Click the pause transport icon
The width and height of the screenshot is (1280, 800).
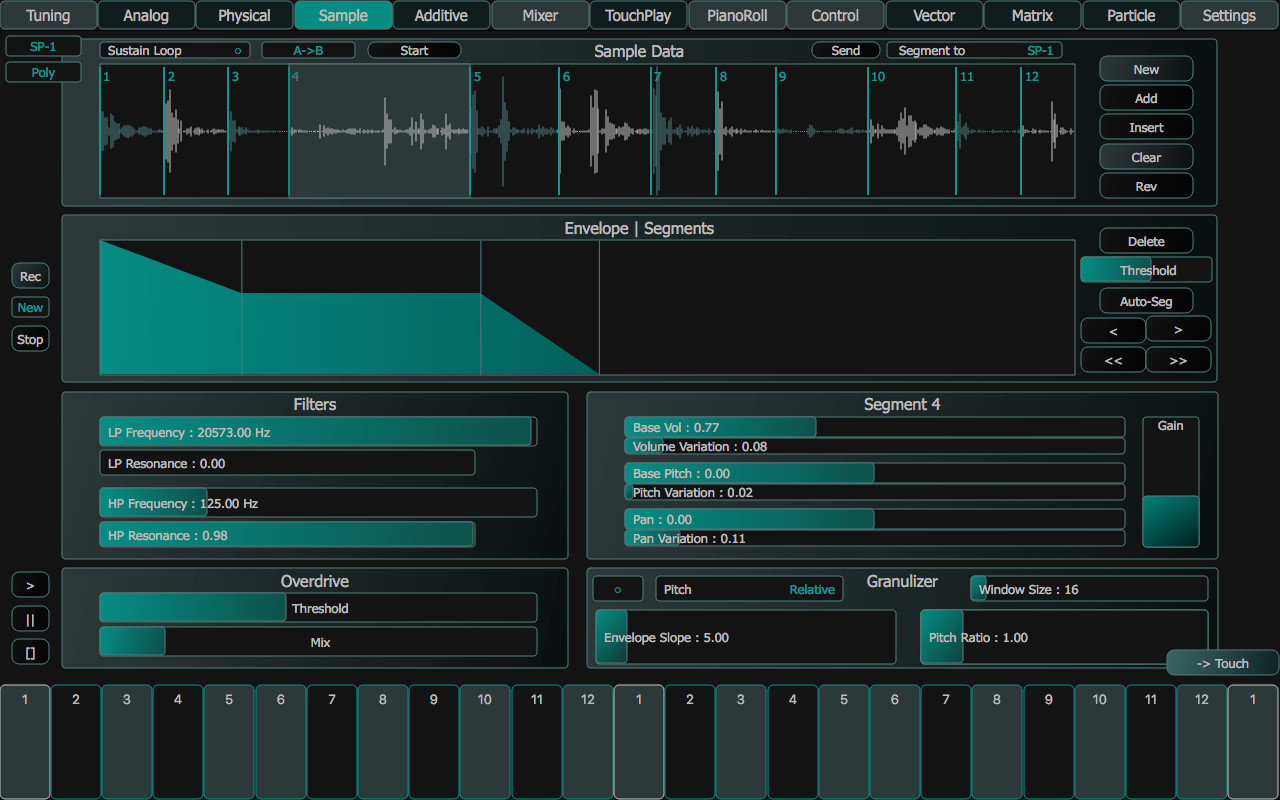[30, 618]
